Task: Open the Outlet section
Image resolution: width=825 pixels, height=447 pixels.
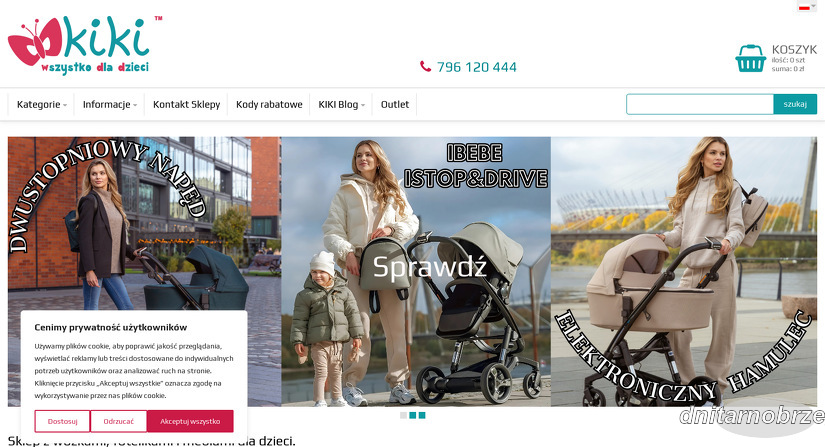Action: pyautogui.click(x=395, y=104)
